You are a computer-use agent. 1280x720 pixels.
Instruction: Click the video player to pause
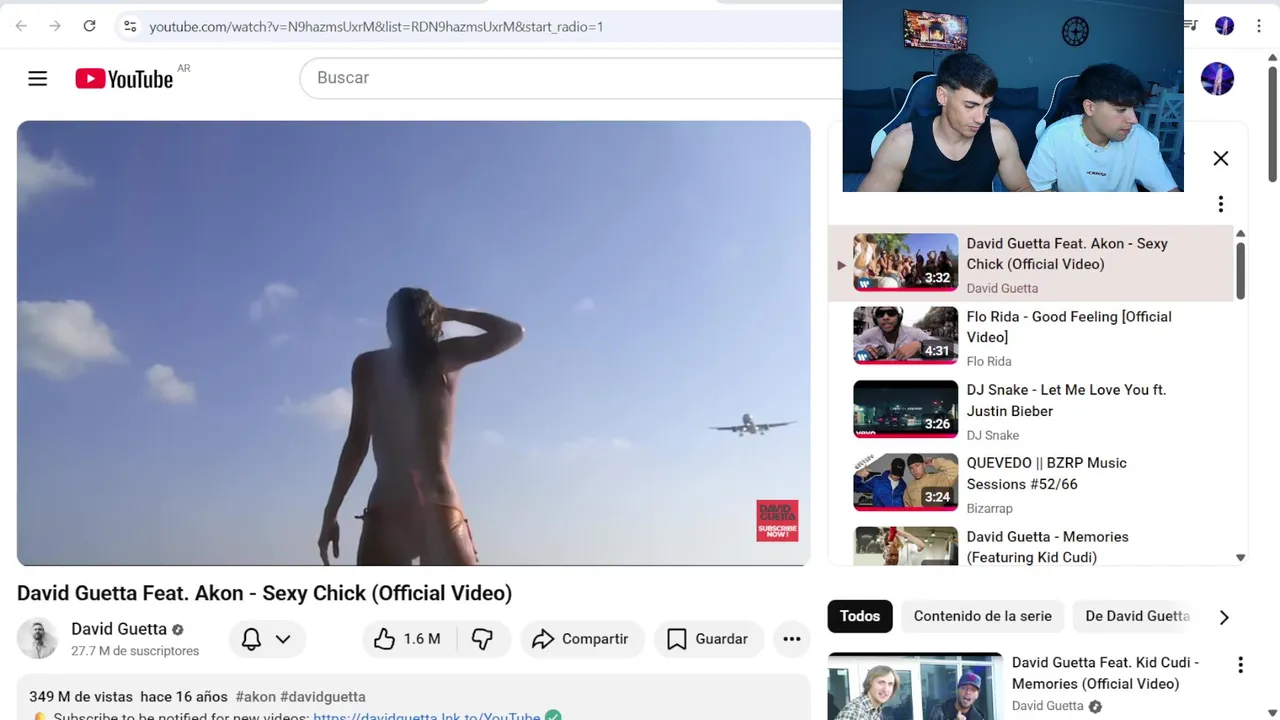(413, 343)
